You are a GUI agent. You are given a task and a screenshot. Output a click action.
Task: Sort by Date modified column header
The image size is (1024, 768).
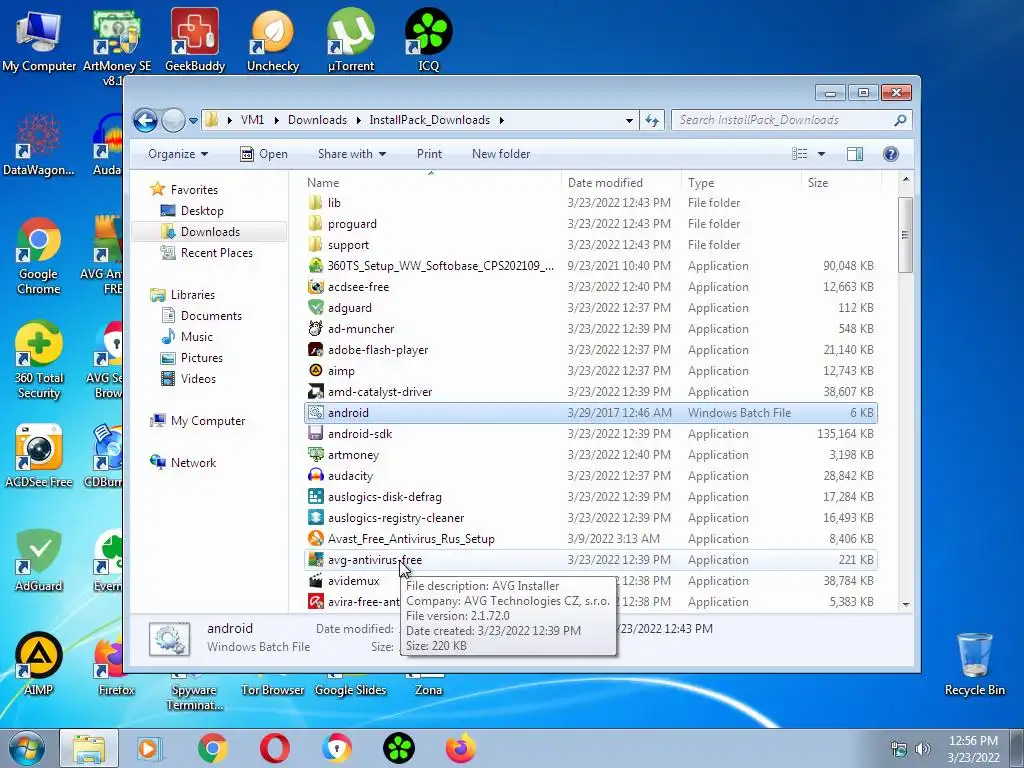[621, 183]
